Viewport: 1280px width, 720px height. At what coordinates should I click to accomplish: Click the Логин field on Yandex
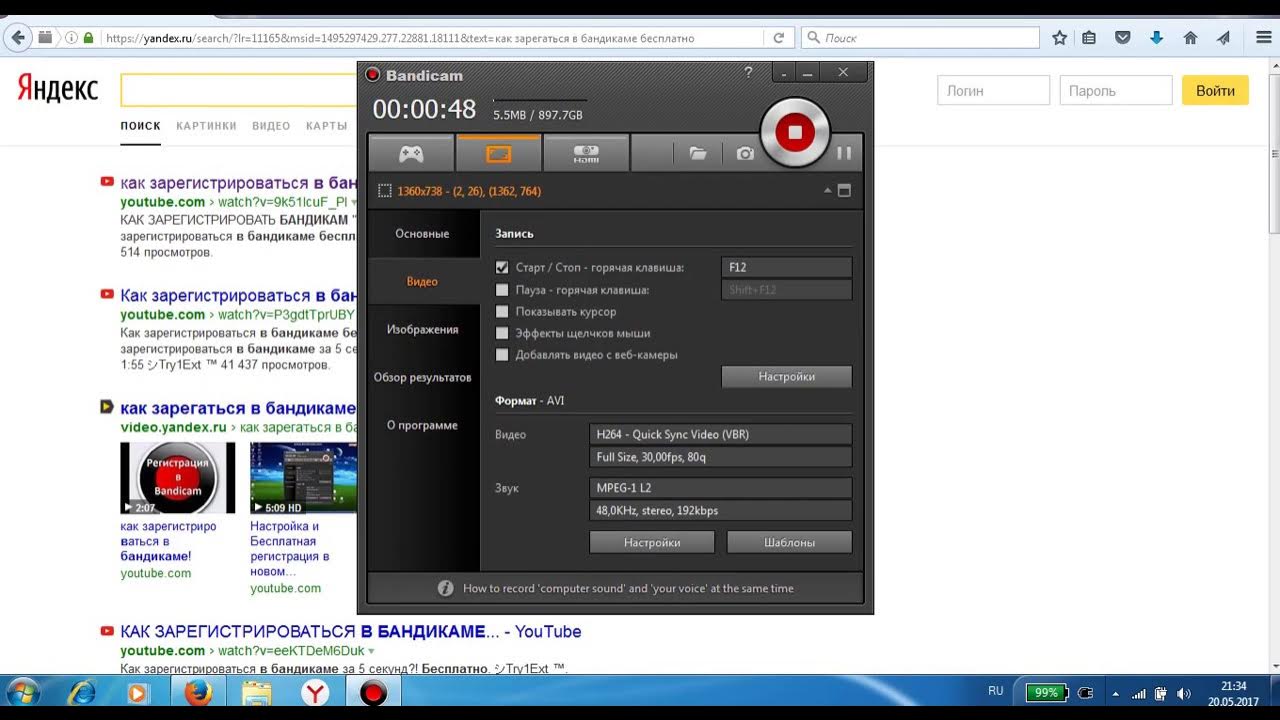tap(993, 90)
